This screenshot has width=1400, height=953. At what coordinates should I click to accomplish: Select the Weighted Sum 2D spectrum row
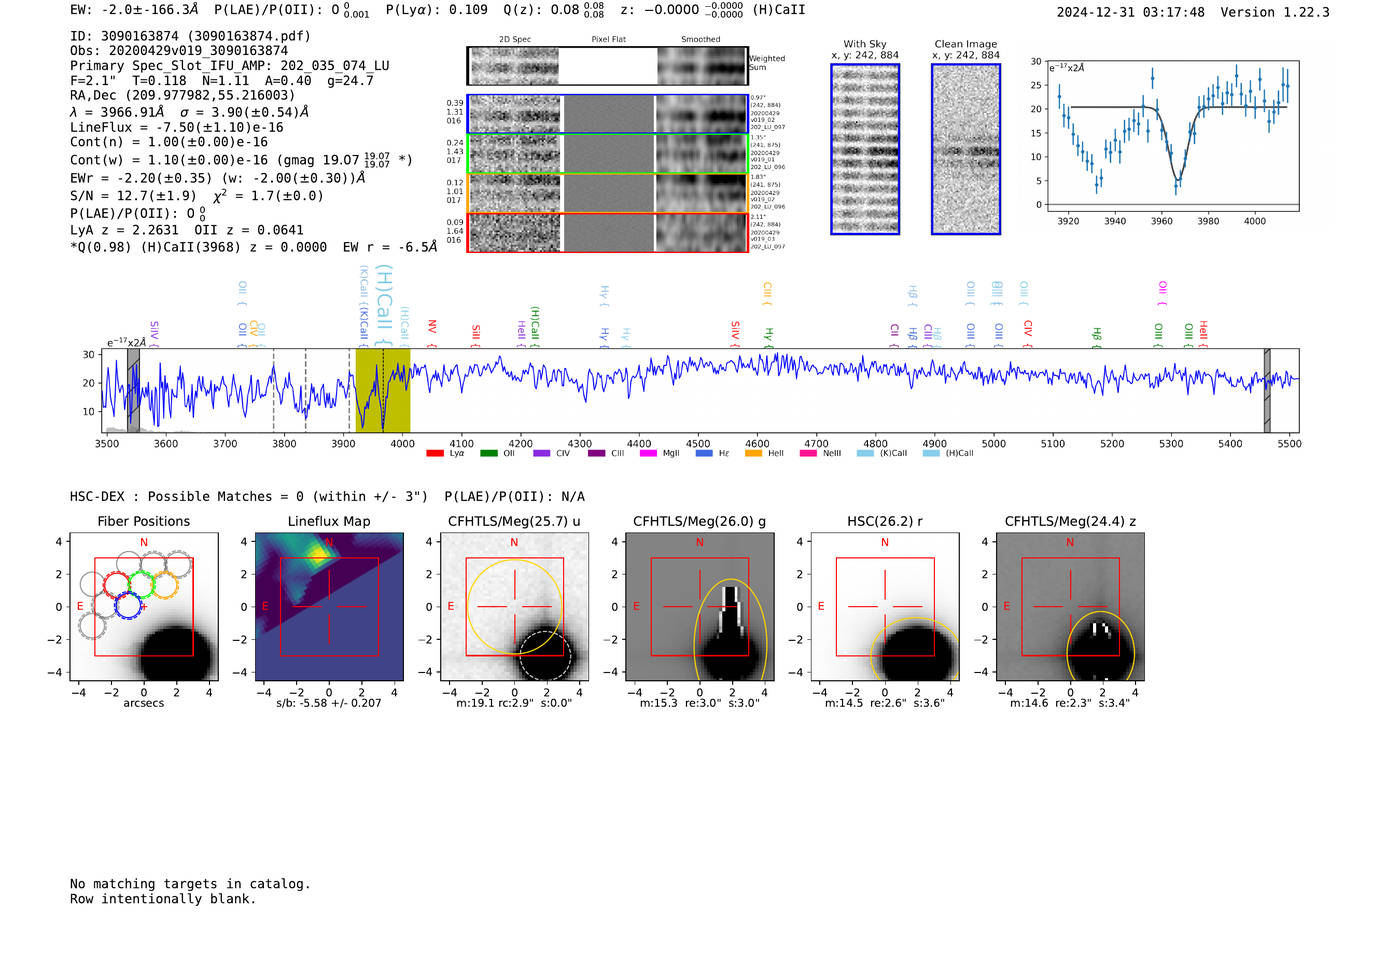(608, 66)
